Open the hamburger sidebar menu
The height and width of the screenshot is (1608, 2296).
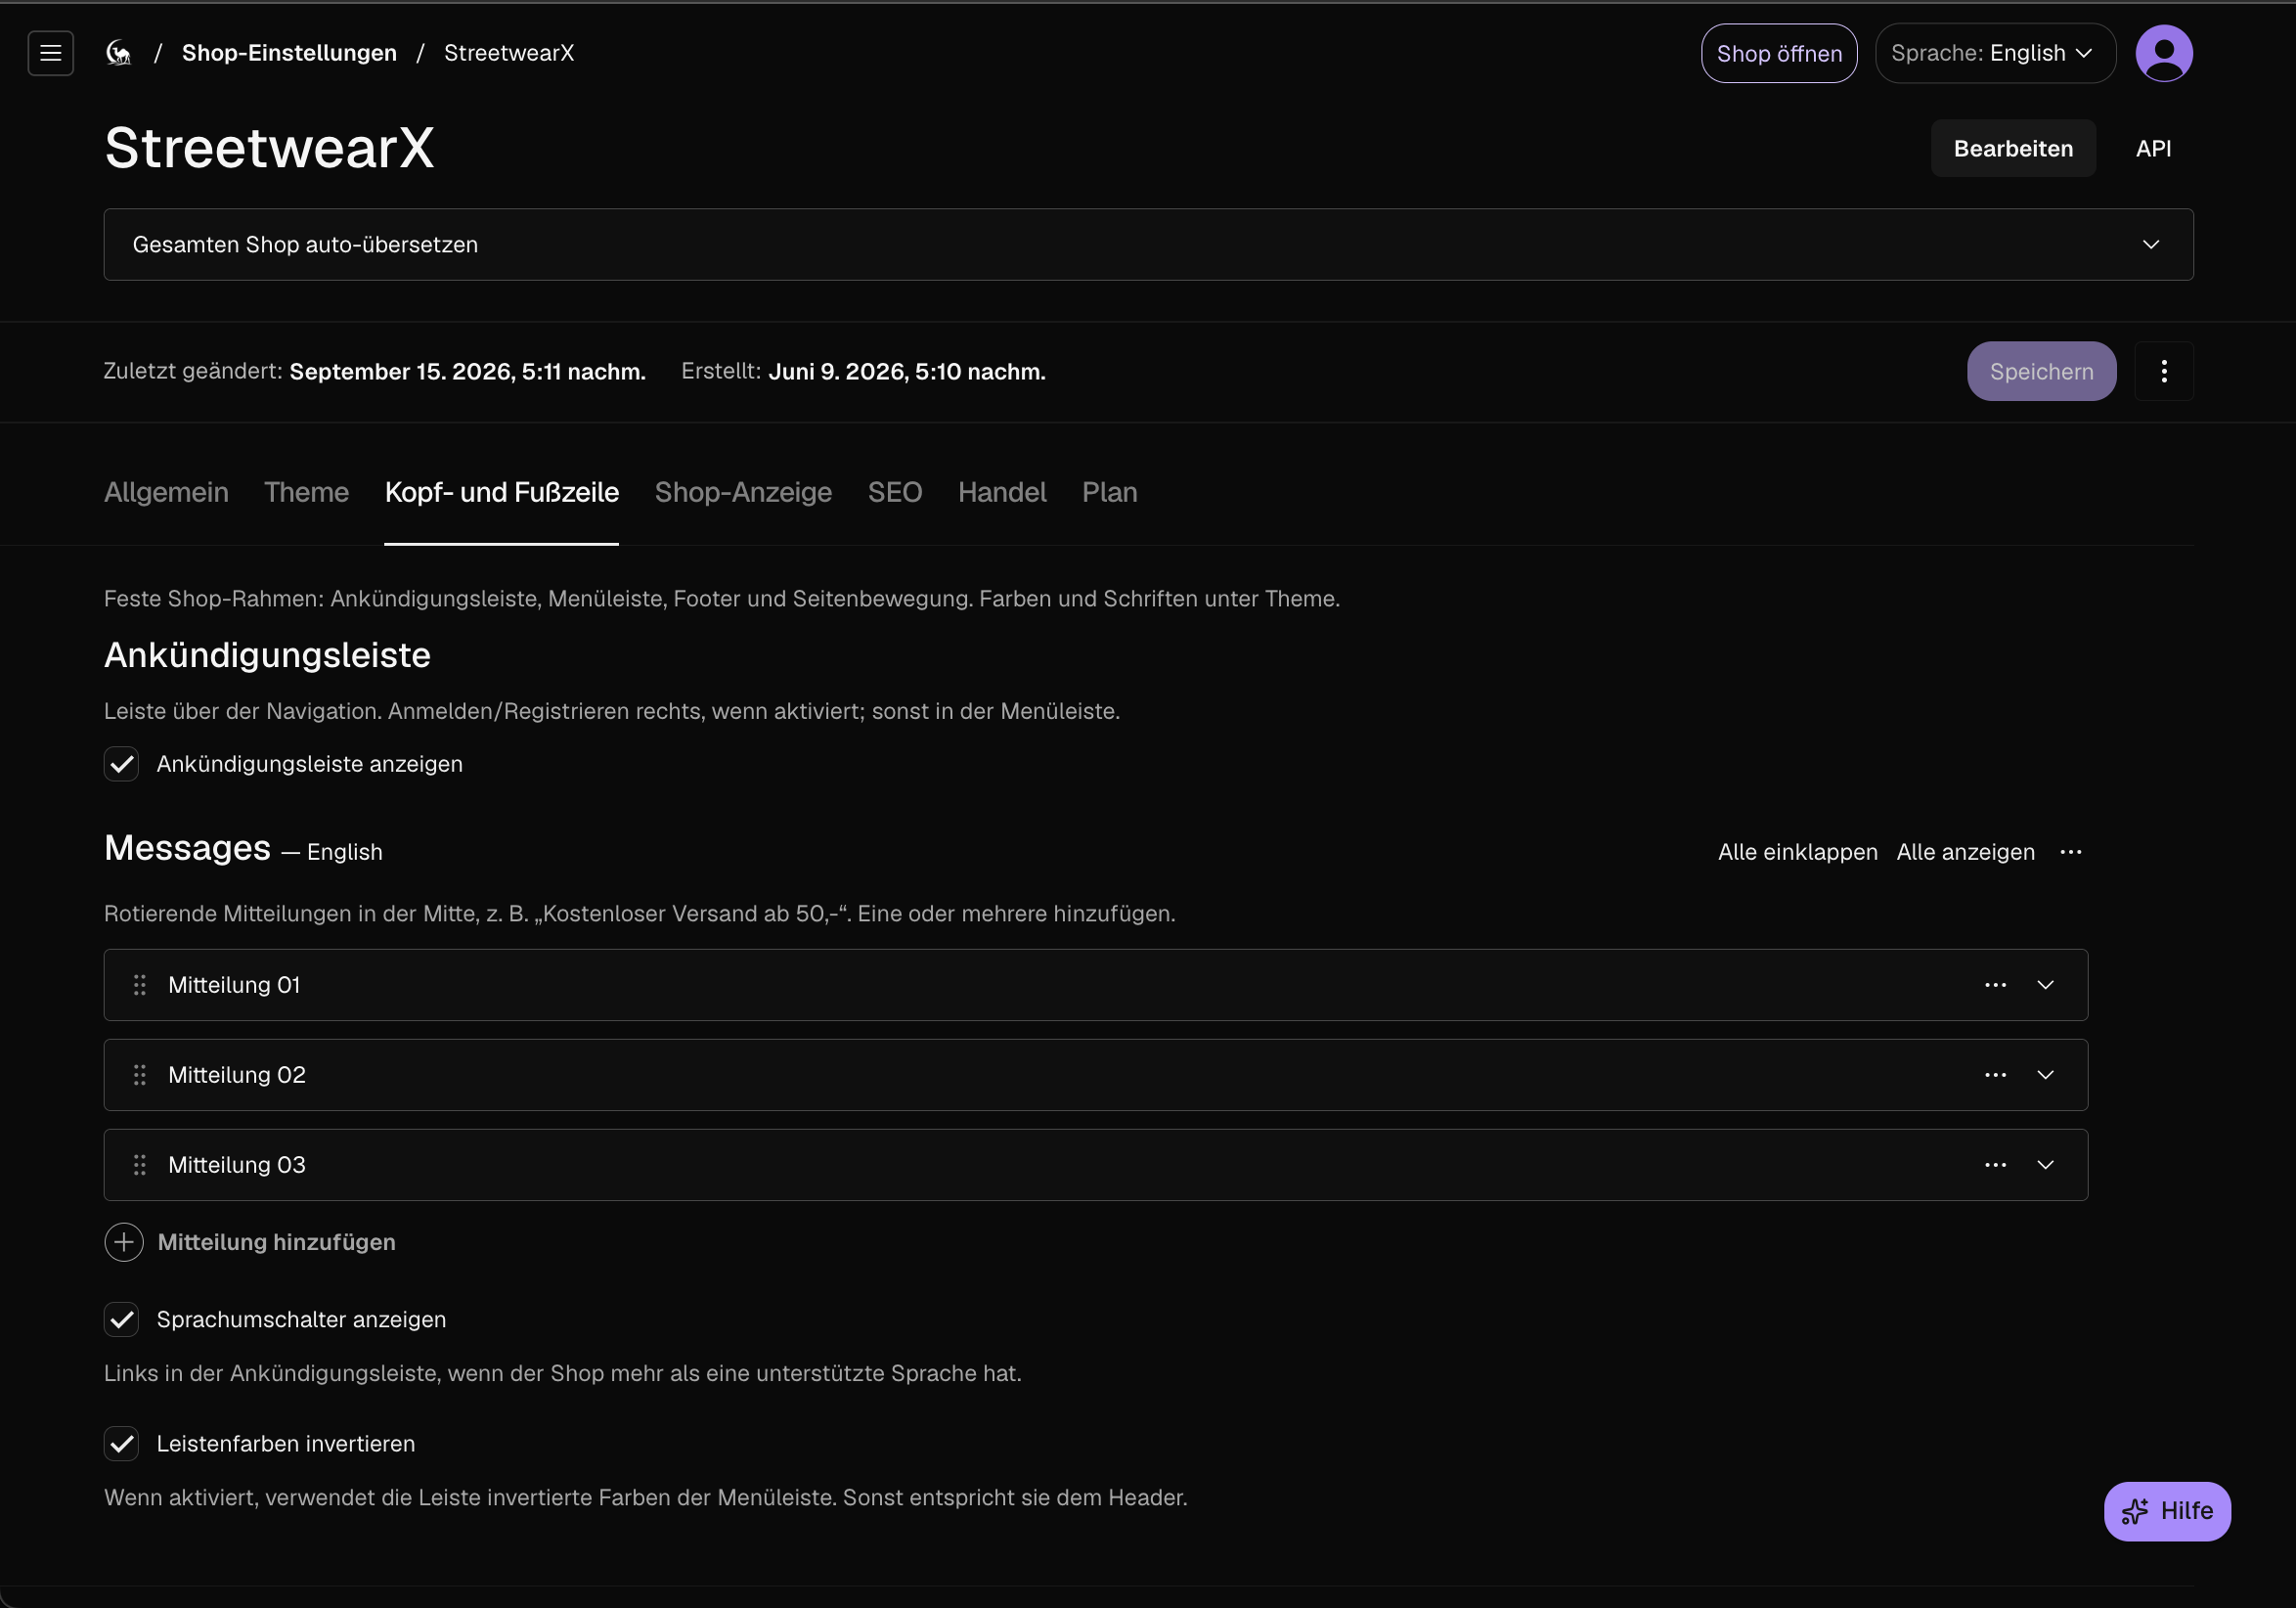[51, 53]
